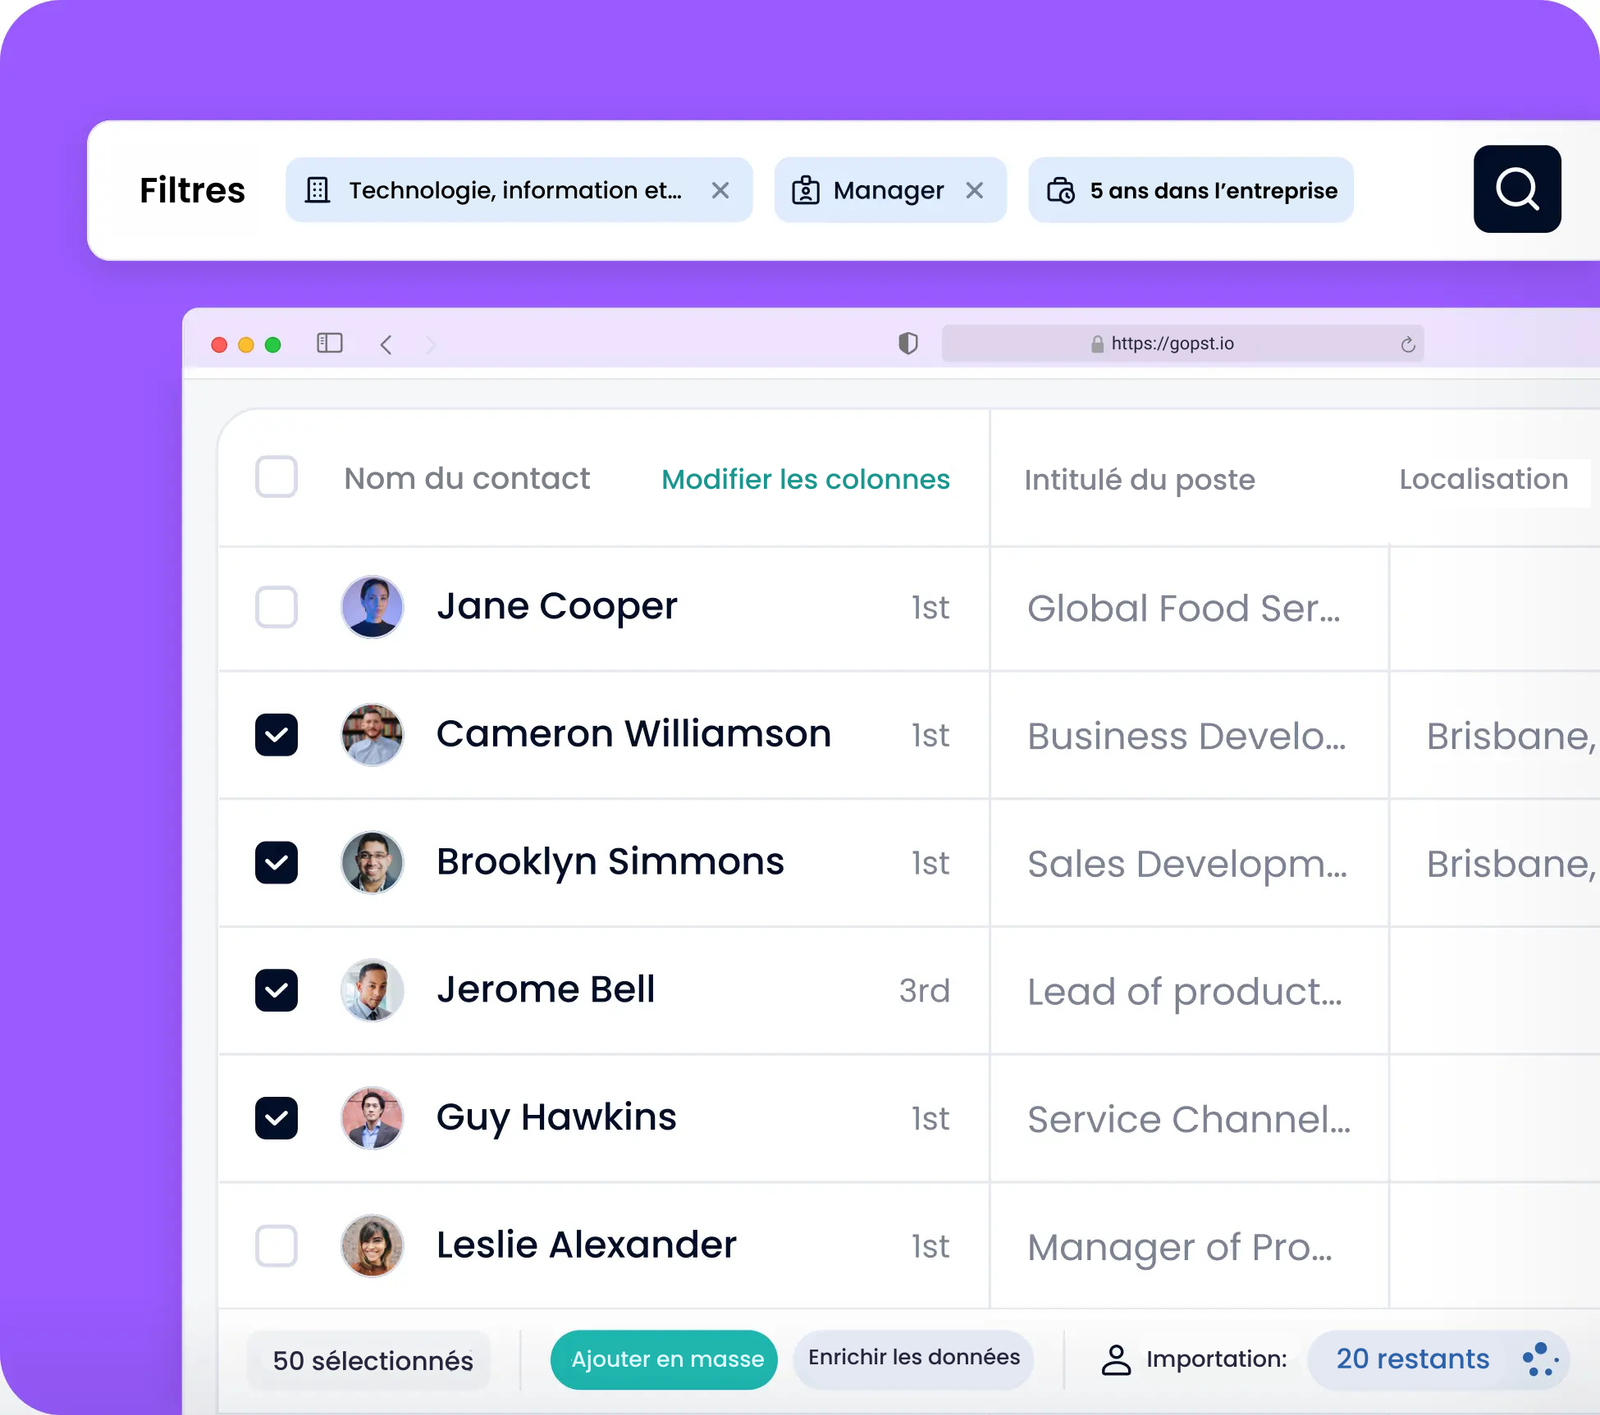Screen dimensions: 1600x1415
Task: Go back using the browser back arrow
Action: click(386, 344)
